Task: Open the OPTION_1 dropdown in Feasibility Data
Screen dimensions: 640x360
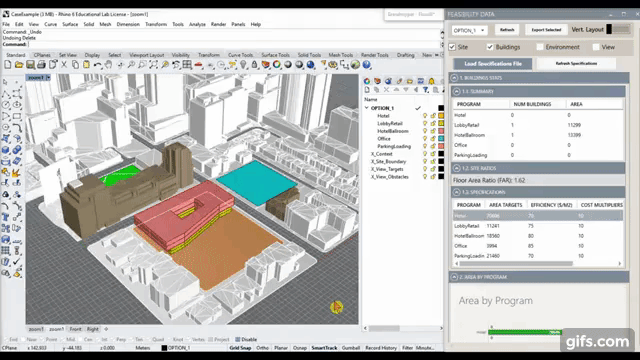Action: click(x=469, y=30)
